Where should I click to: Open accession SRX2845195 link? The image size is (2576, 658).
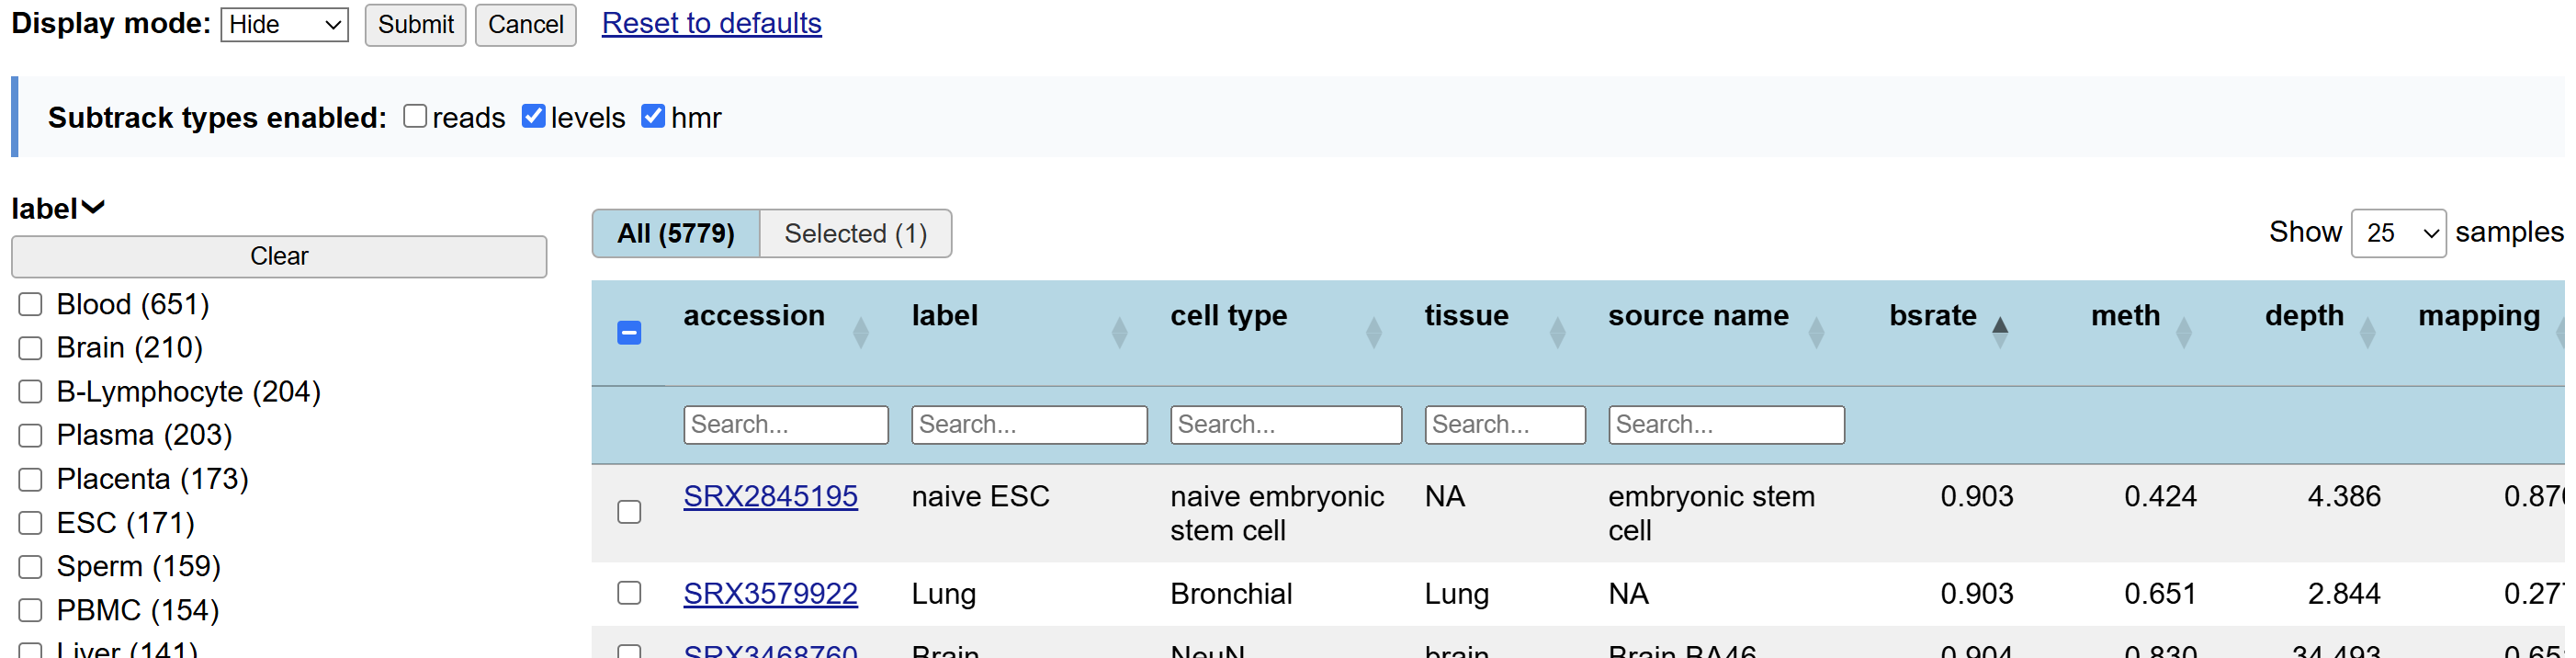772,498
